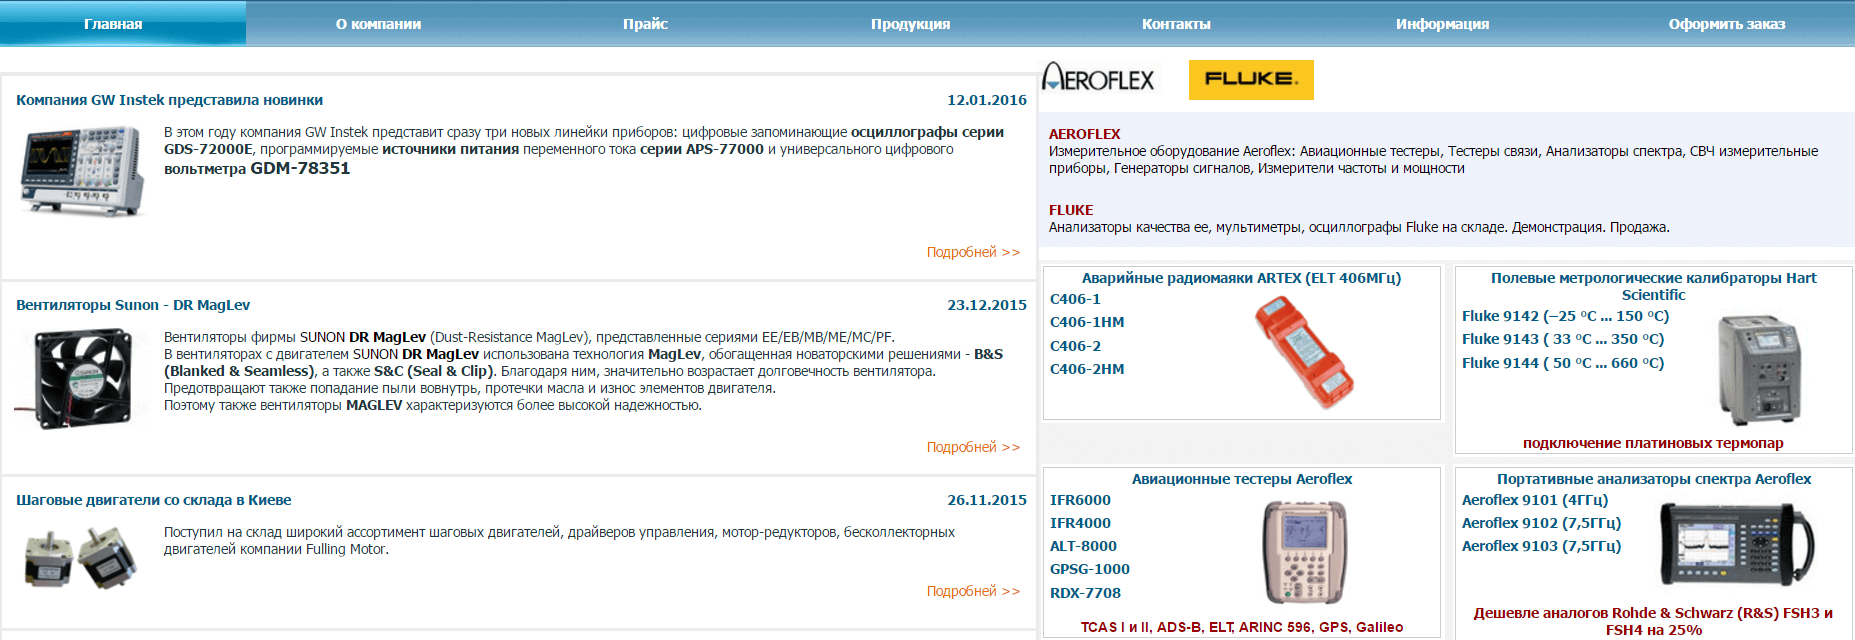Open the Aeroflex 9101 (4ГГц) link

(1535, 500)
